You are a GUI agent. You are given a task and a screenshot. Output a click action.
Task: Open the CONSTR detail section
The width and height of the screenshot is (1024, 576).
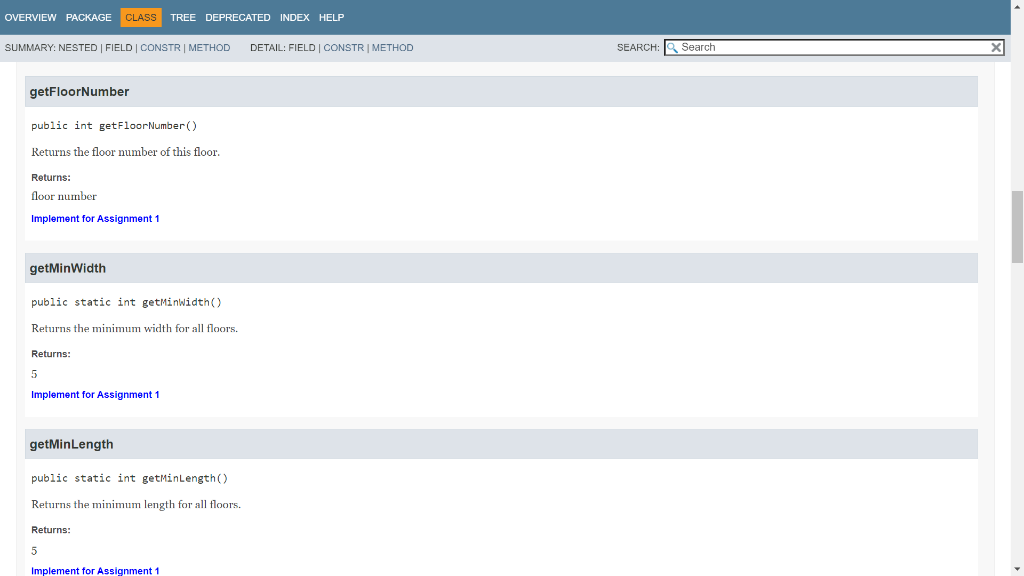point(343,47)
